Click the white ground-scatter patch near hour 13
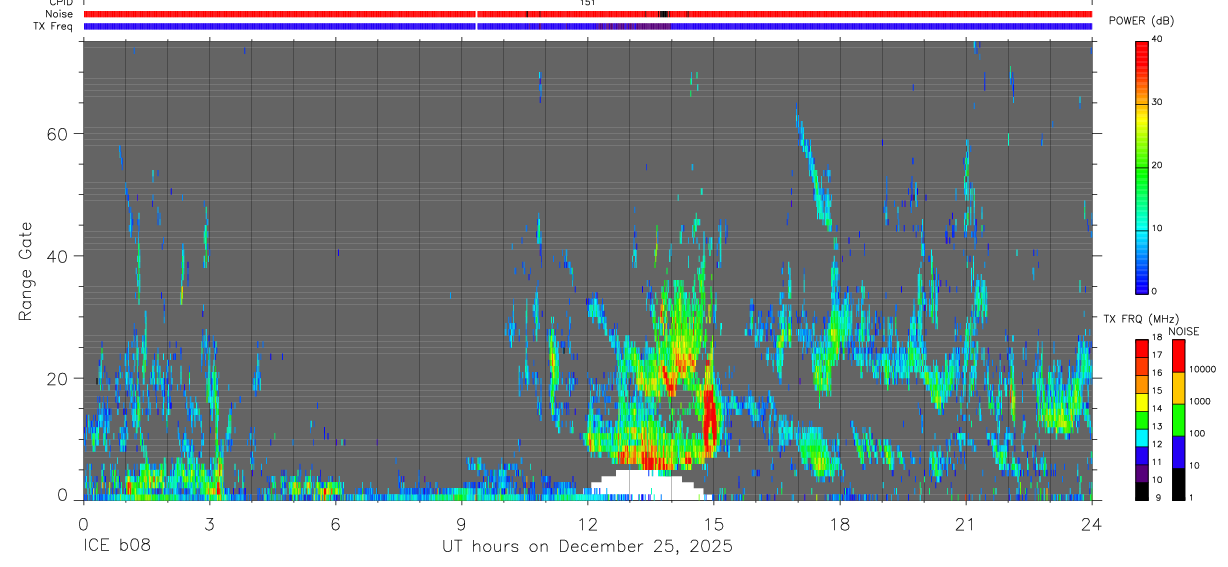 648,484
